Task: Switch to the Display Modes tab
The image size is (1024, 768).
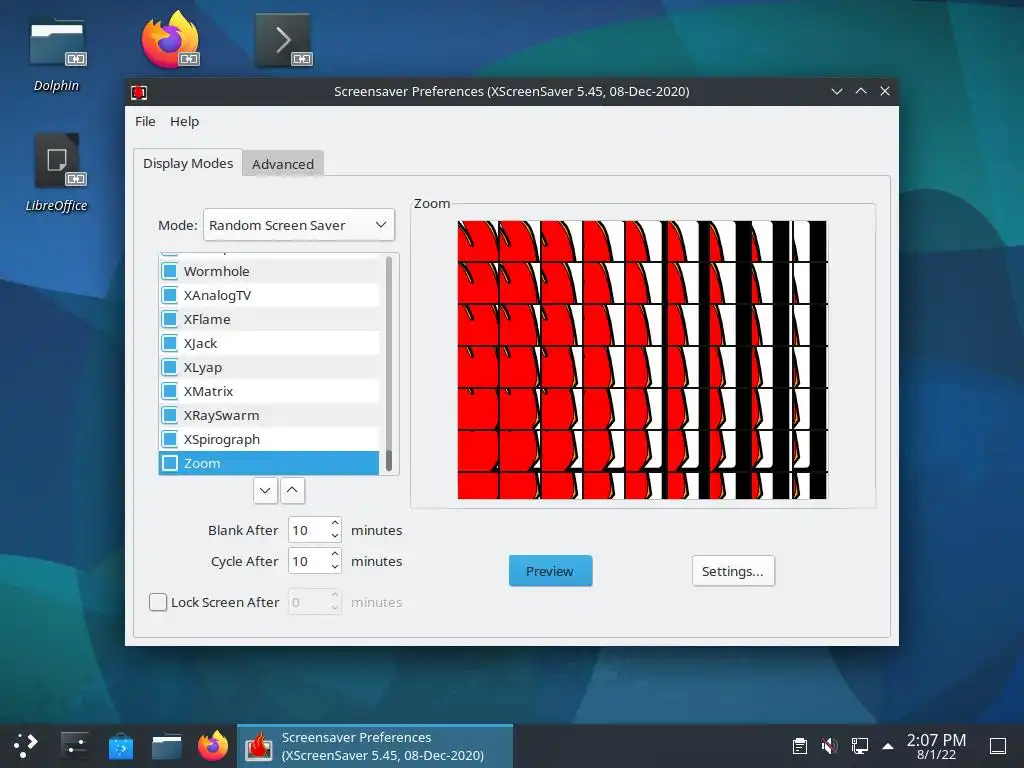Action: 188,163
